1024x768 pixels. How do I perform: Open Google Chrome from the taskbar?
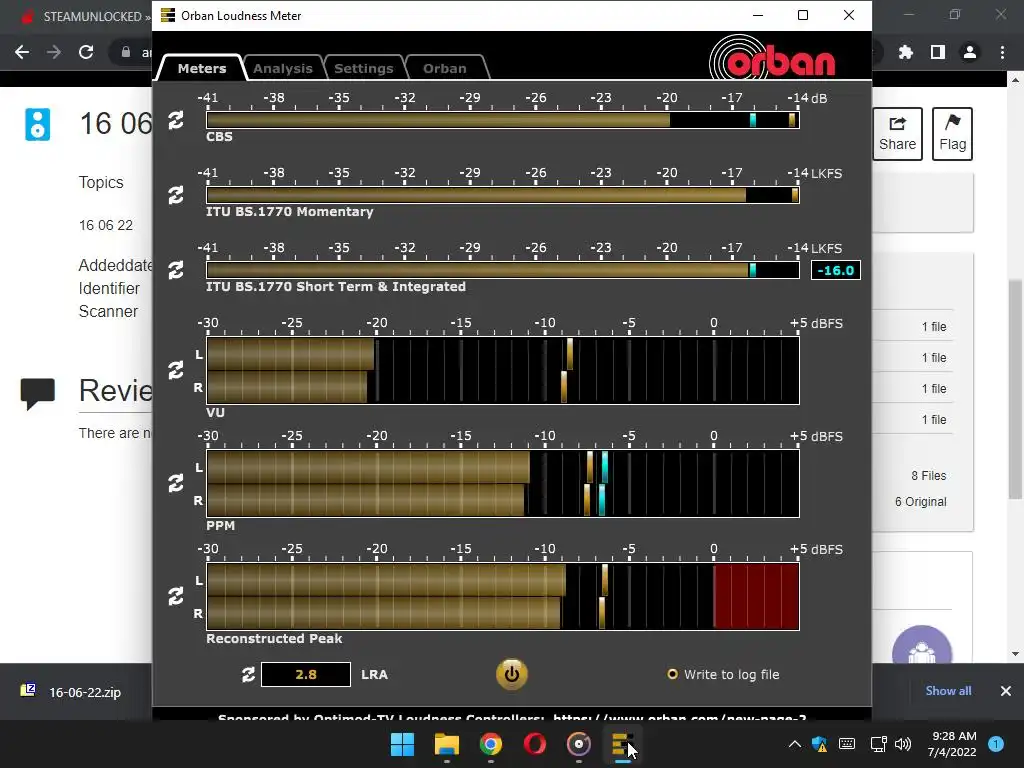tap(490, 744)
